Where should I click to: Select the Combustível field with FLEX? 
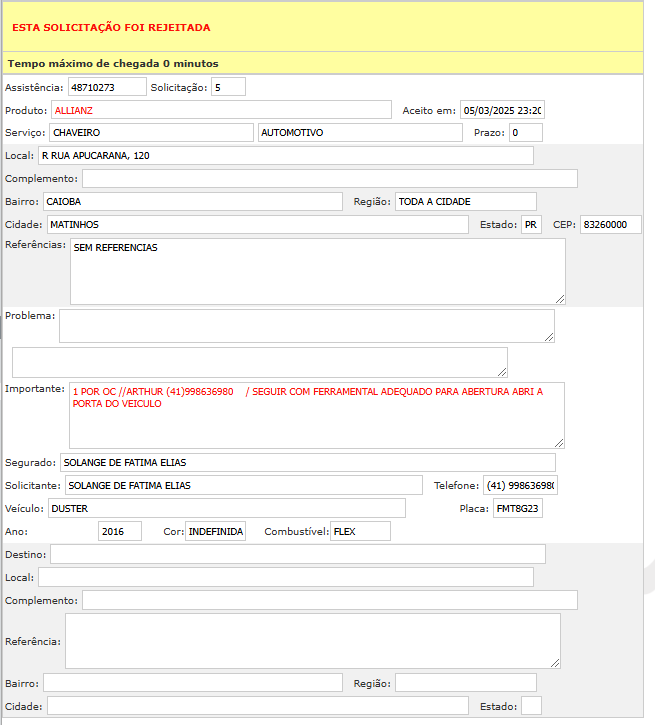(360, 532)
